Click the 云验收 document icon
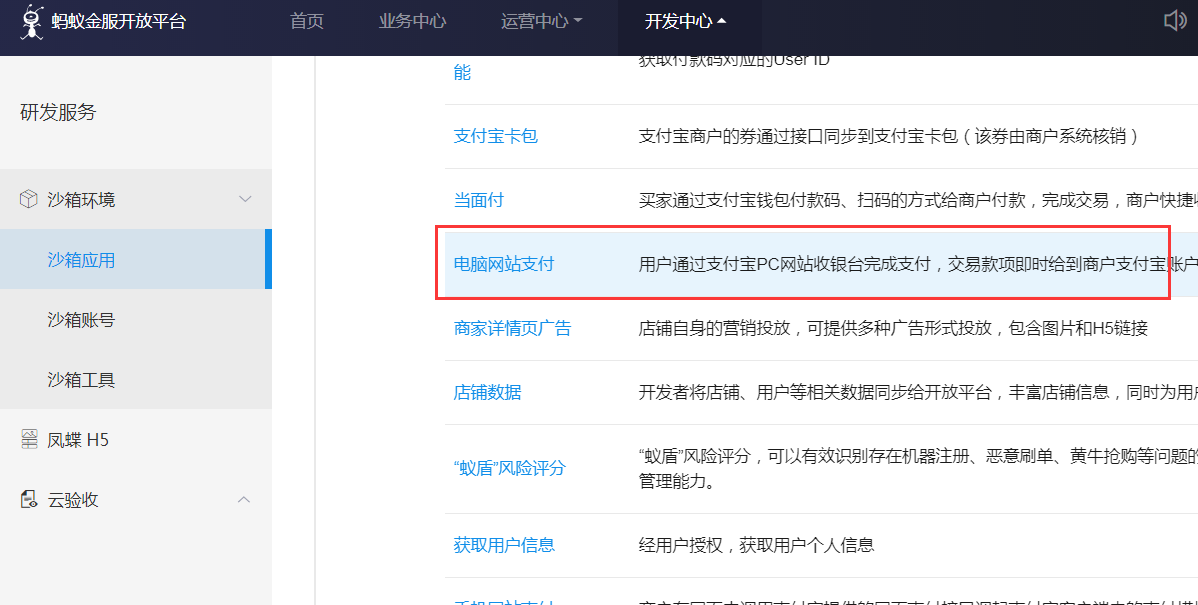Image resolution: width=1198 pixels, height=605 pixels. [x=29, y=500]
